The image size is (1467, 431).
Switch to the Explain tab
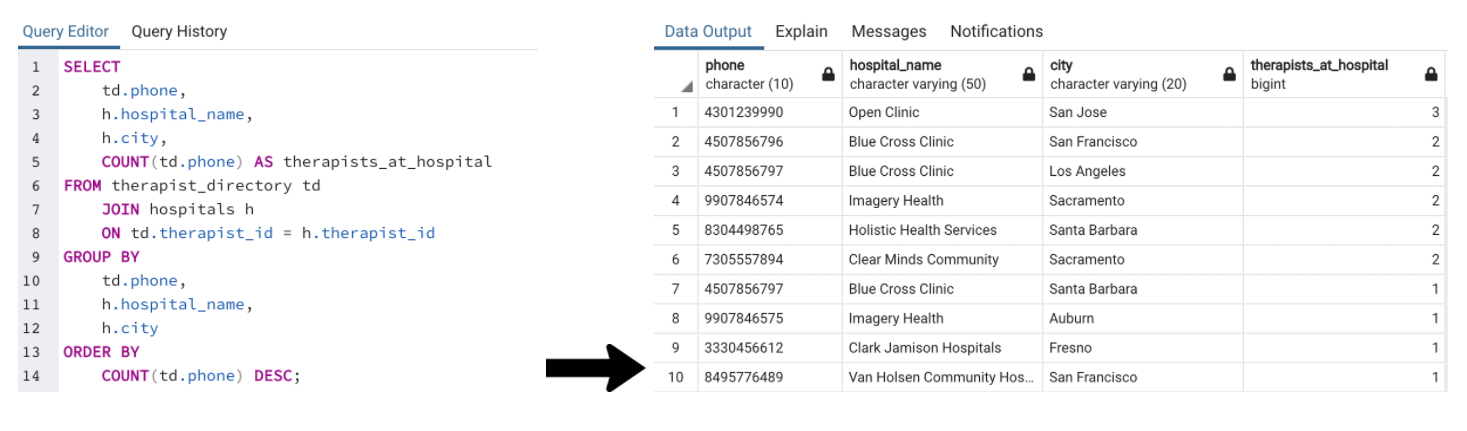pyautogui.click(x=801, y=32)
